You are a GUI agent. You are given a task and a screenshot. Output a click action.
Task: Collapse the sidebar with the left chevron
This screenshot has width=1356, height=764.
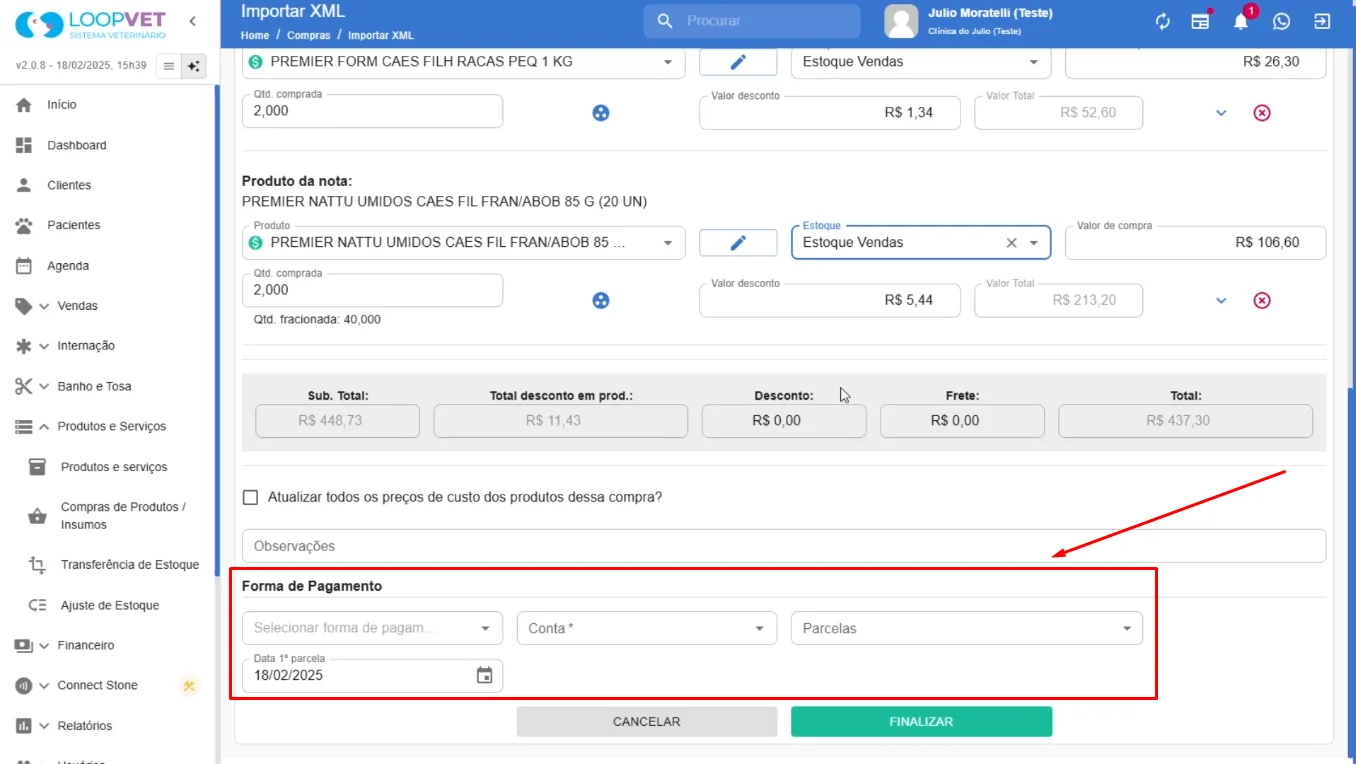pyautogui.click(x=192, y=21)
